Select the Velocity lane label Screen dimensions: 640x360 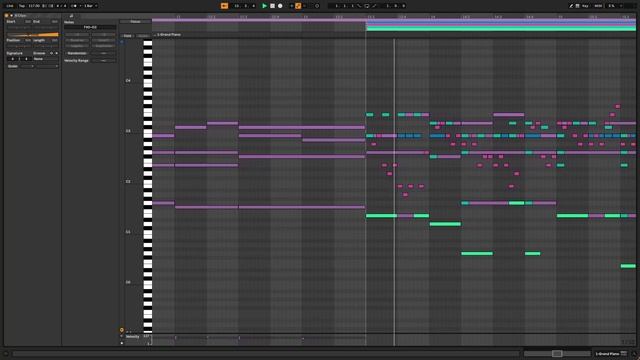[x=133, y=337]
